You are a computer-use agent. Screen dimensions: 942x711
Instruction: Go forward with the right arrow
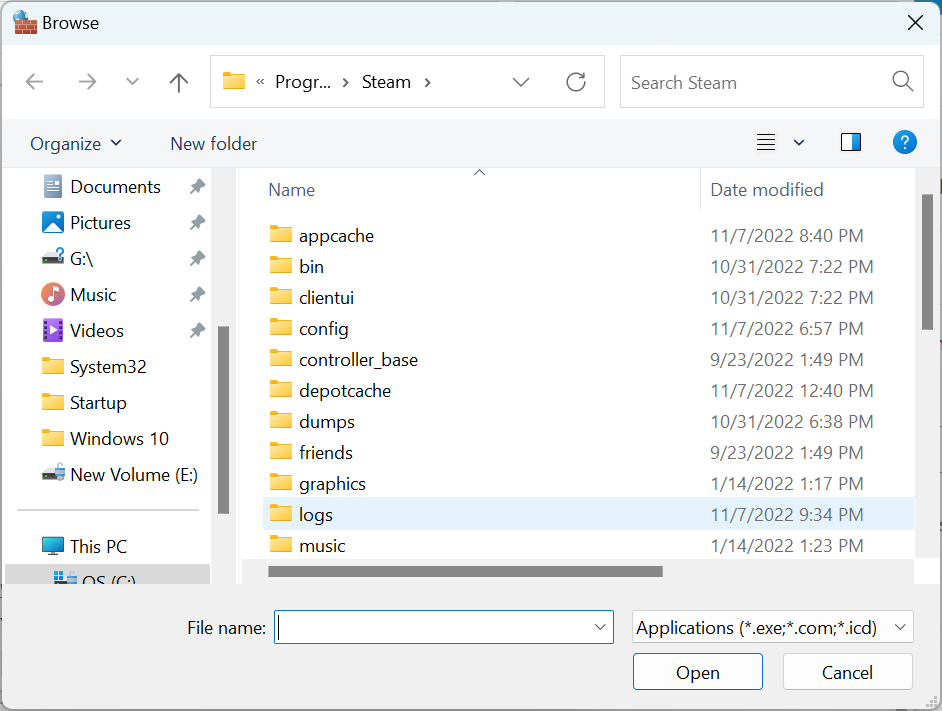click(x=87, y=82)
